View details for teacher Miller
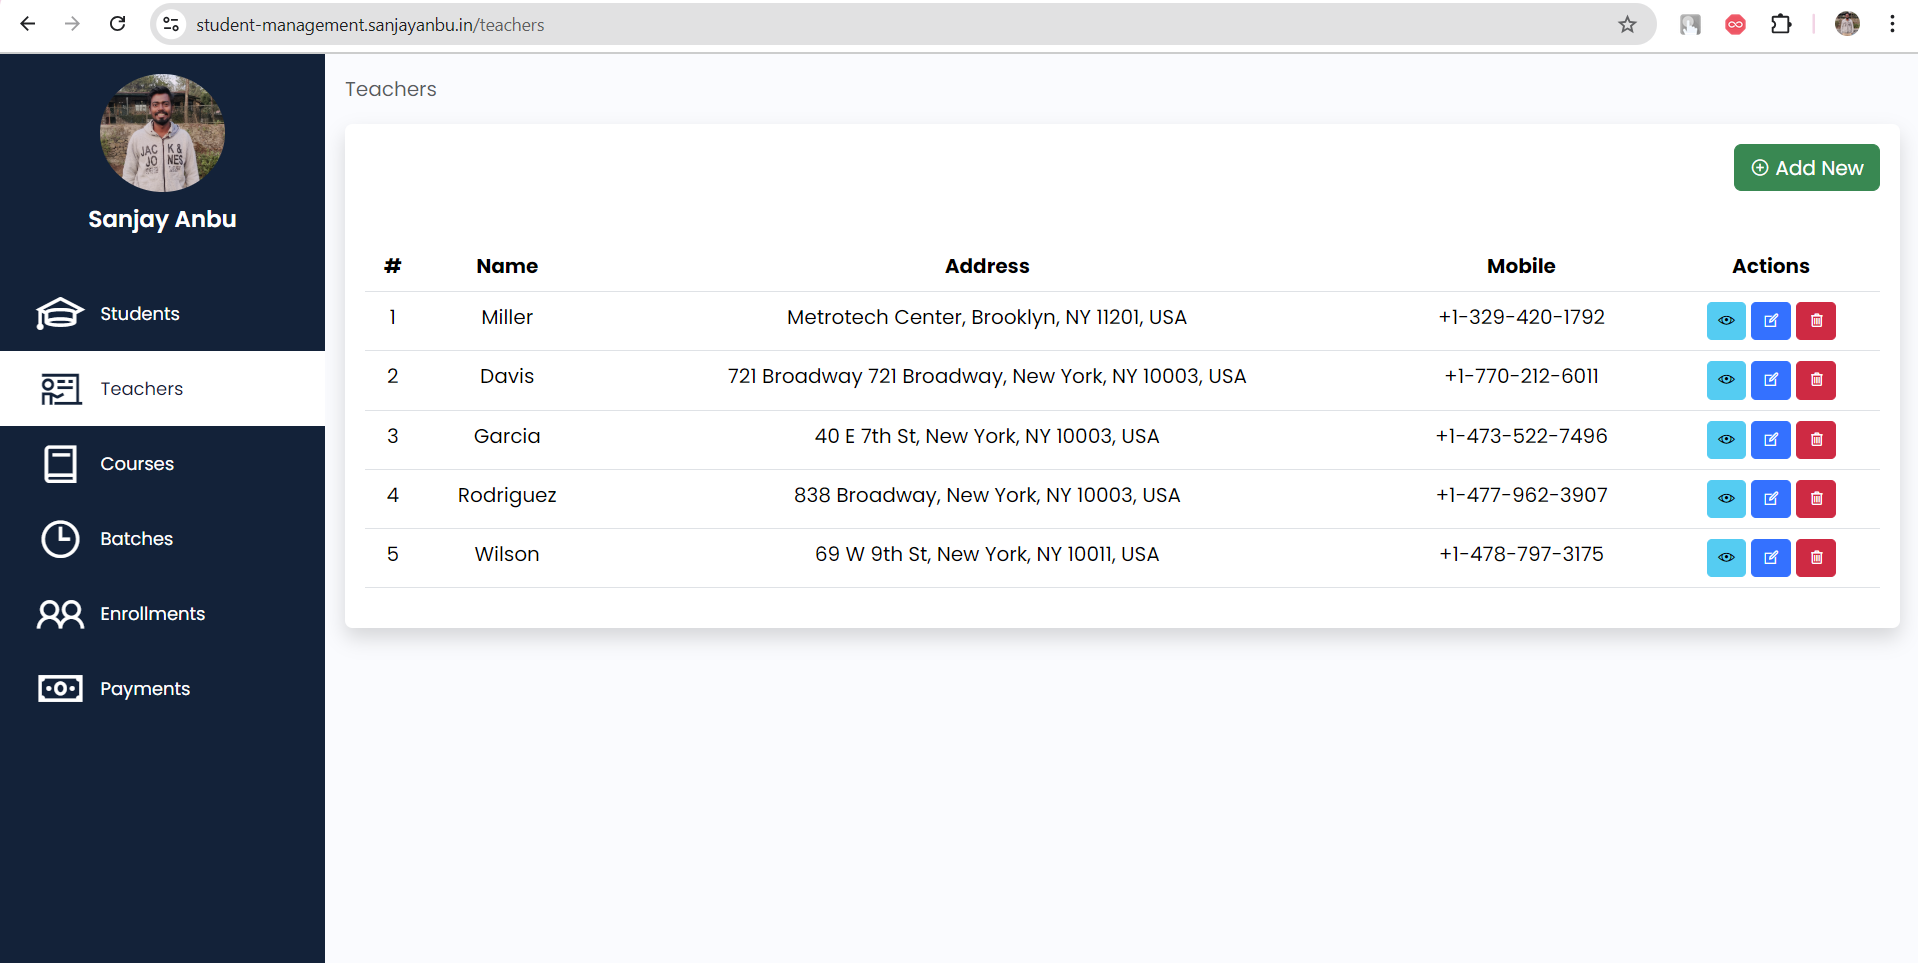The image size is (1918, 963). (1725, 321)
